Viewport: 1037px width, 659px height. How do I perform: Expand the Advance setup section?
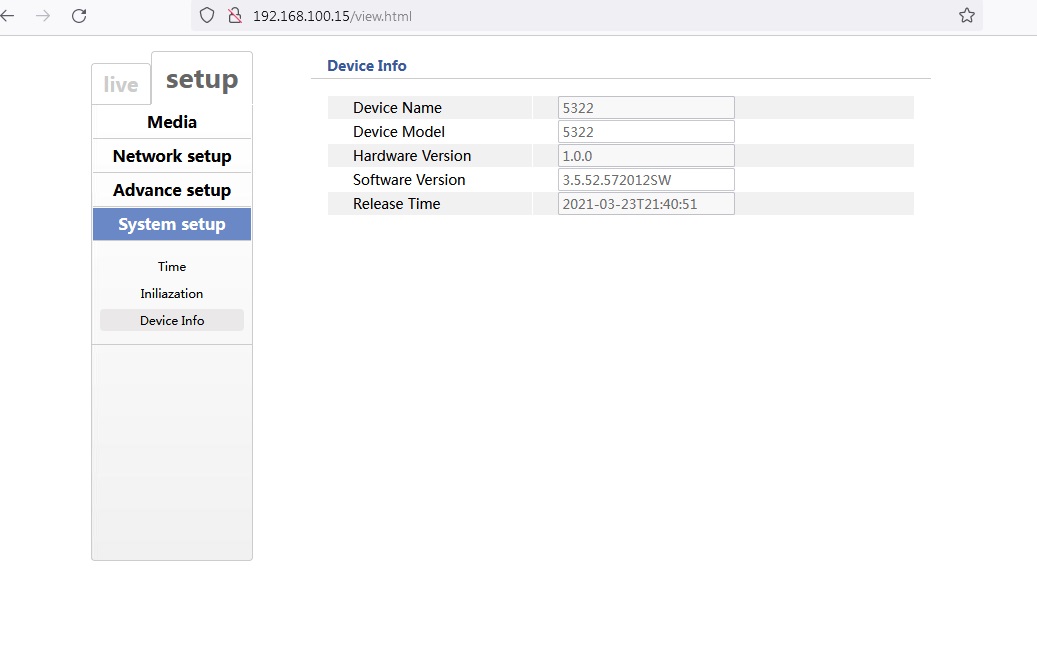[172, 190]
